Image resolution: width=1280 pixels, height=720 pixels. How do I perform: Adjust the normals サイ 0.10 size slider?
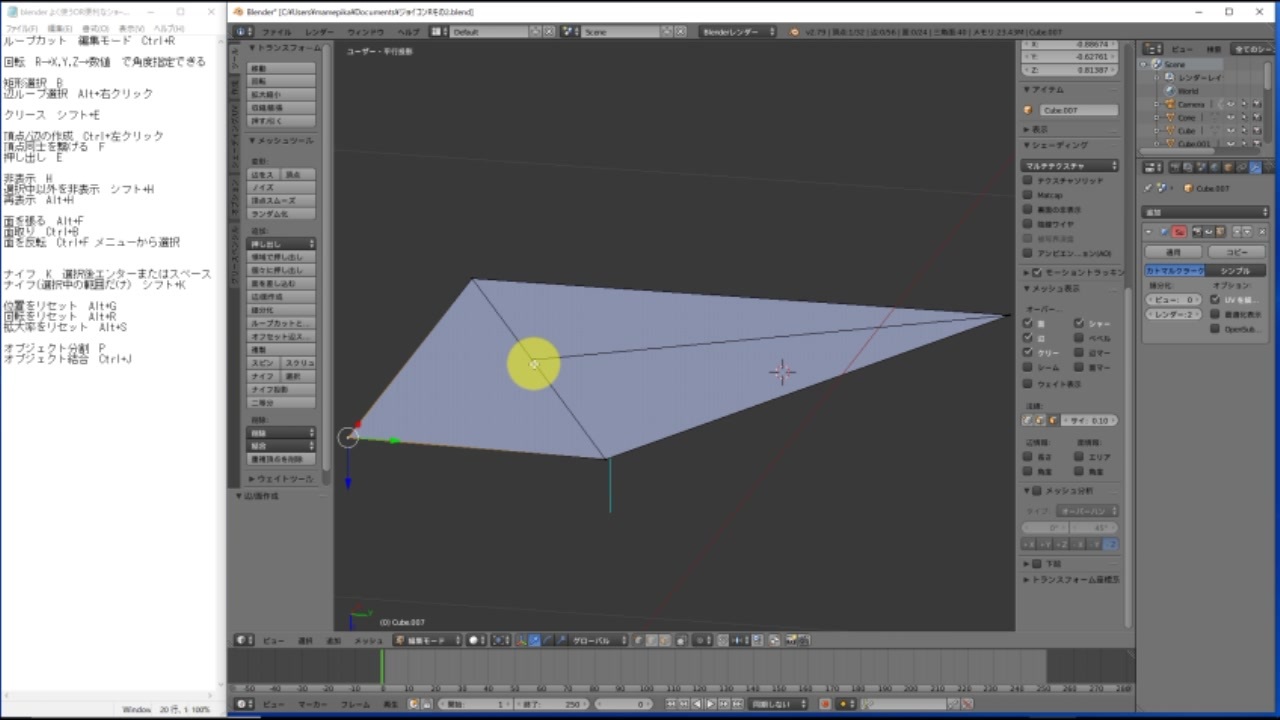coord(1089,420)
